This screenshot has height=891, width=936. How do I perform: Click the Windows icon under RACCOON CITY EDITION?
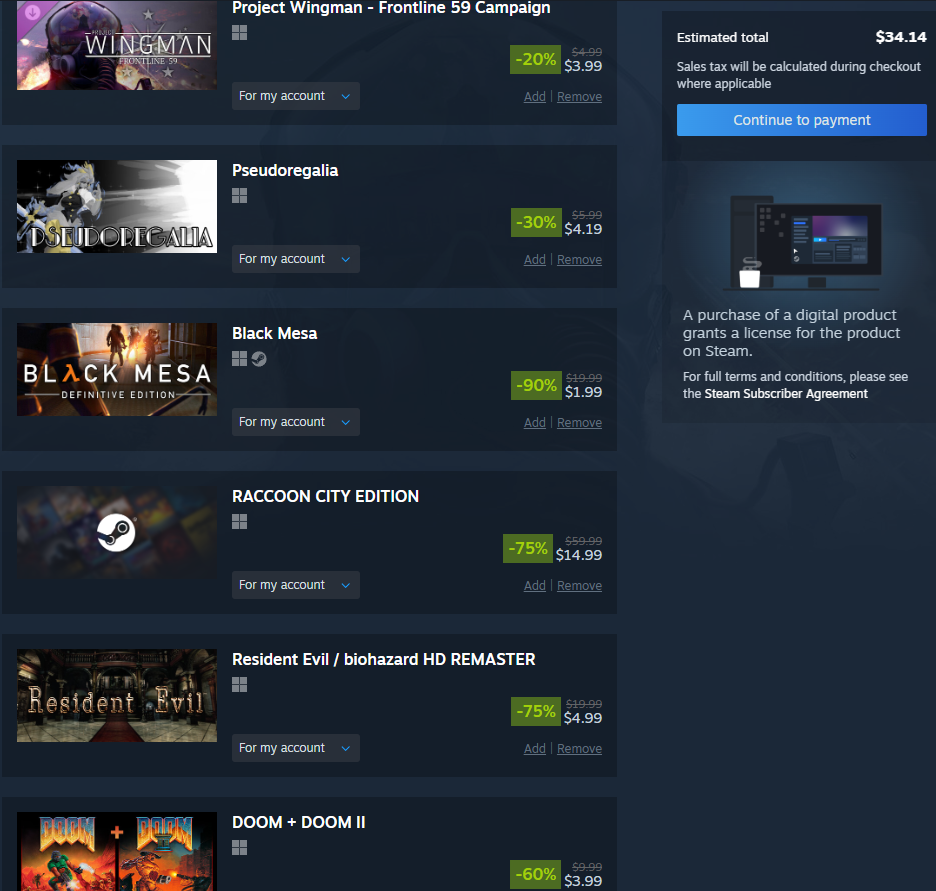[239, 522]
